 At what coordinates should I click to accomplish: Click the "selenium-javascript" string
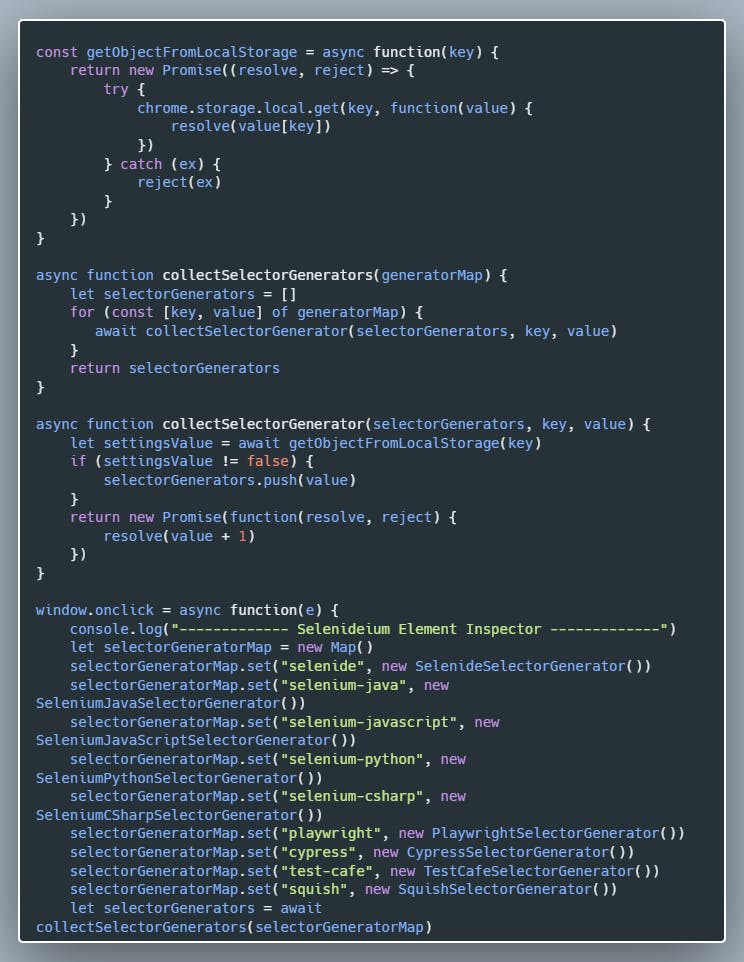(369, 722)
